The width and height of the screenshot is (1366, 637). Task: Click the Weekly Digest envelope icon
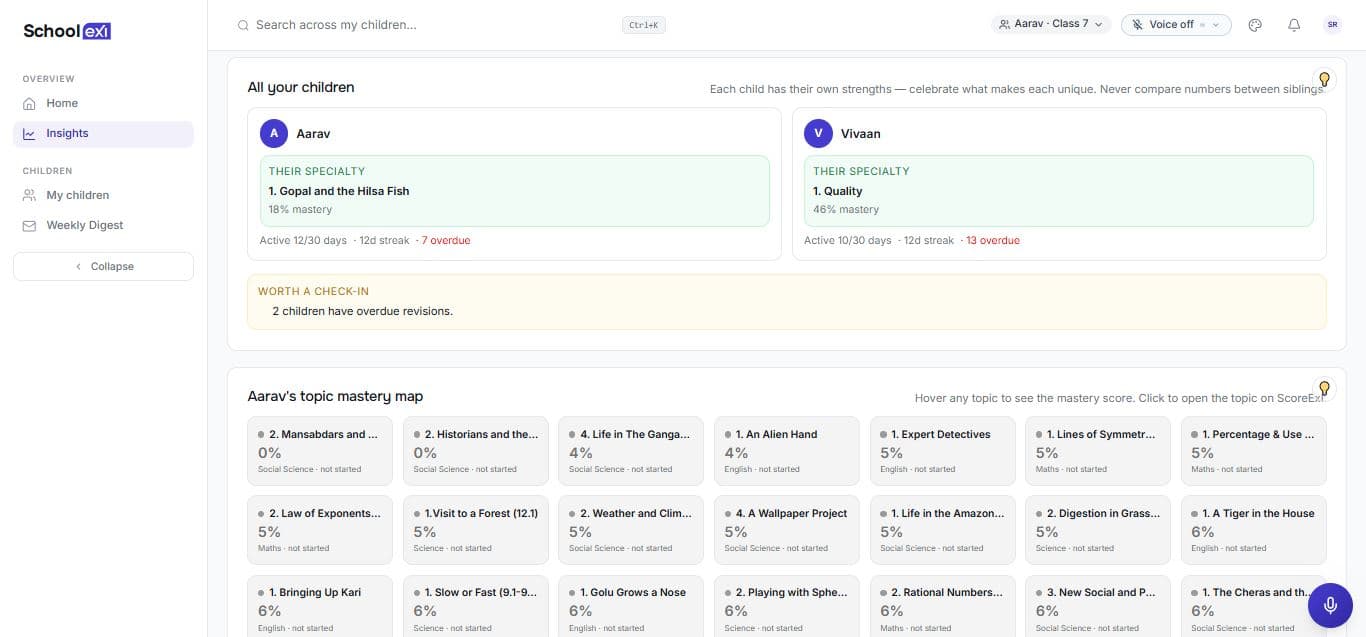coord(29,226)
